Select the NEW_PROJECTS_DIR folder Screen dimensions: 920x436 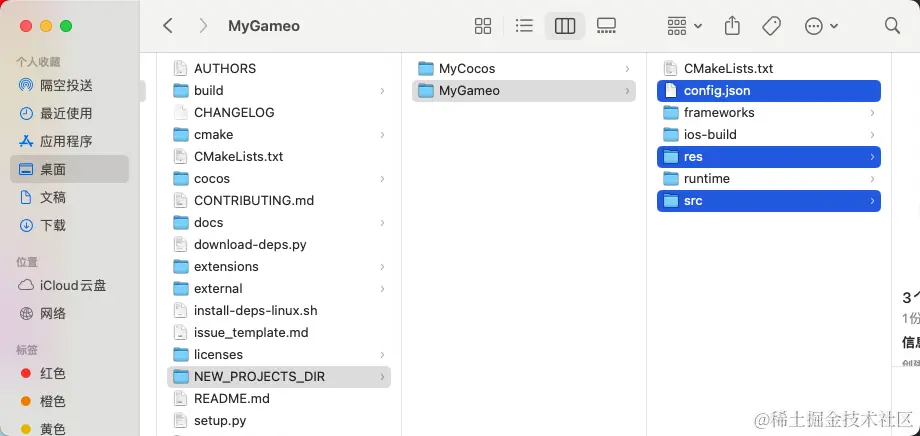(x=279, y=377)
